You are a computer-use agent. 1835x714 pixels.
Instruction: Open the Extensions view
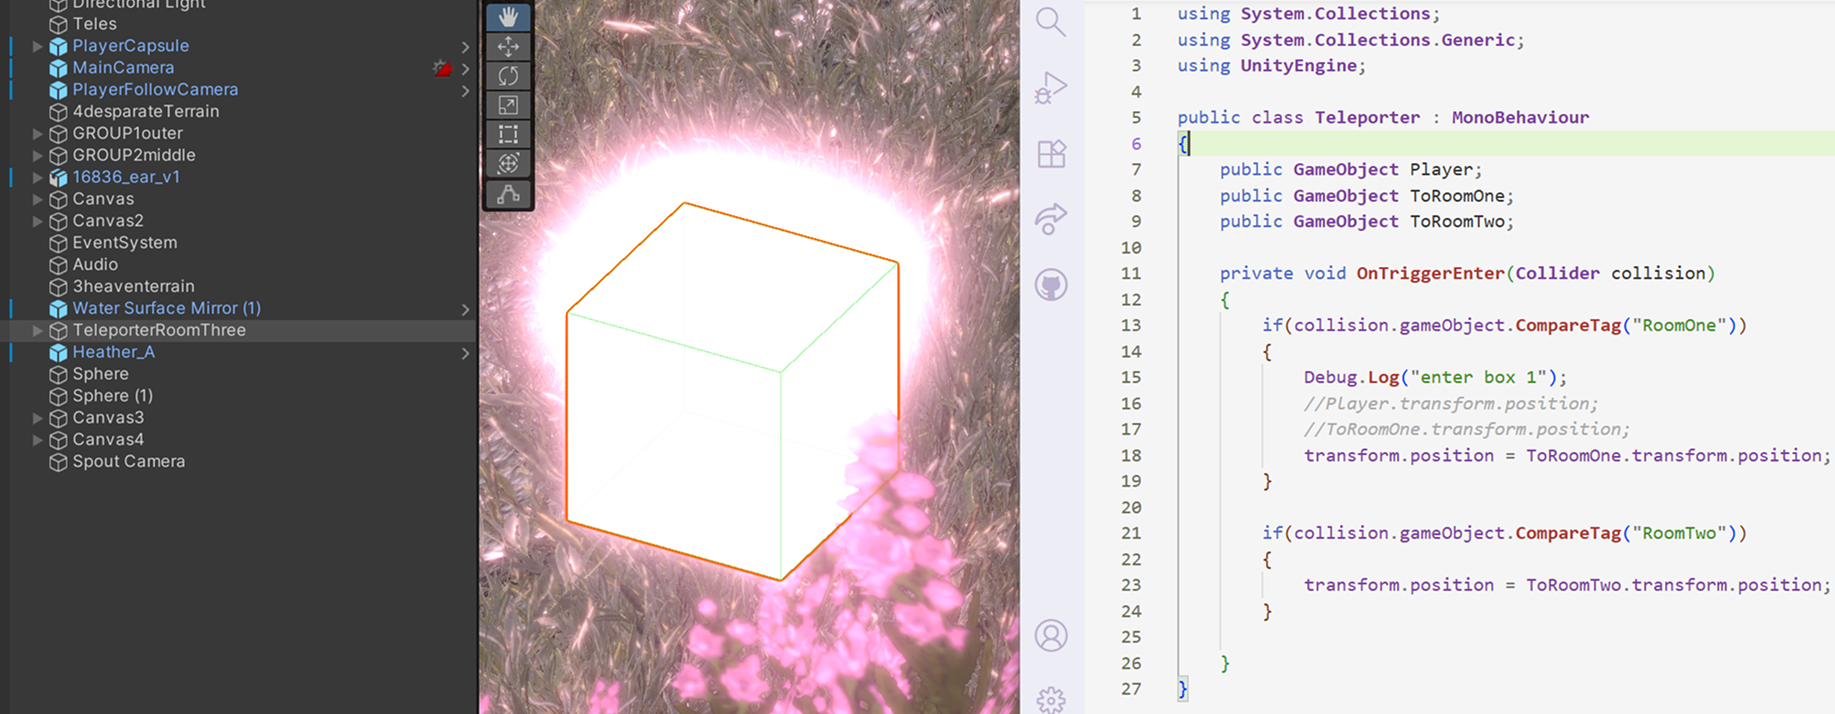tap(1051, 153)
